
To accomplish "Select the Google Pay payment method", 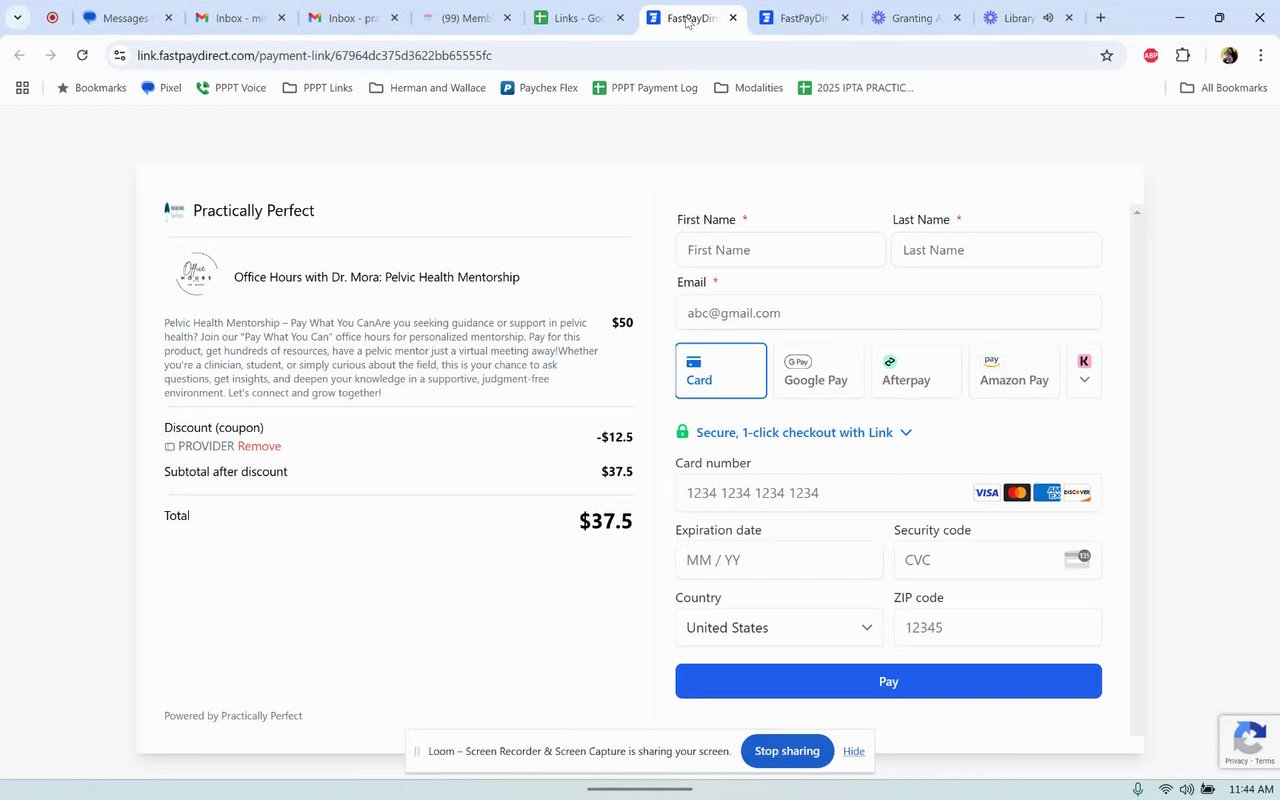I will click(x=819, y=371).
